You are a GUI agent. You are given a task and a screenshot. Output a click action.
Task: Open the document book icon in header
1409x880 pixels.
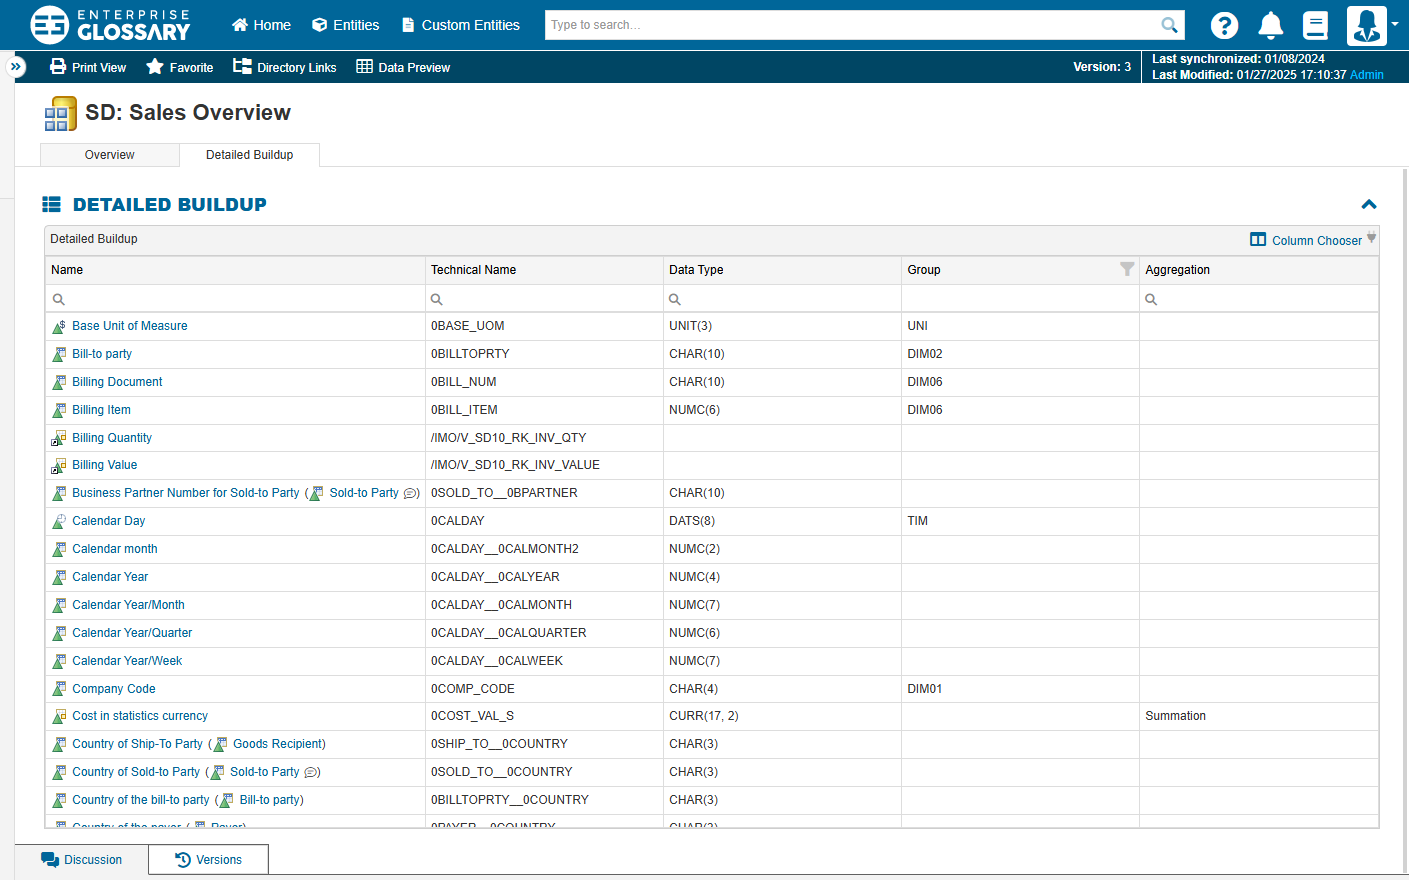[x=1316, y=25]
